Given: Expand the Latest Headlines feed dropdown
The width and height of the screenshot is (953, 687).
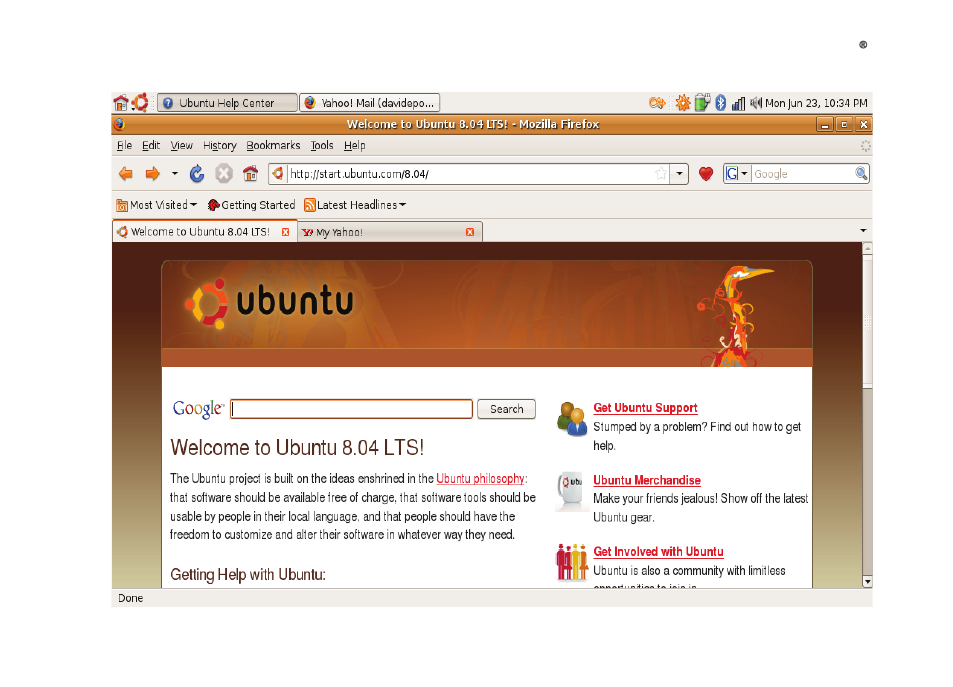Looking at the screenshot, I should 355,205.
